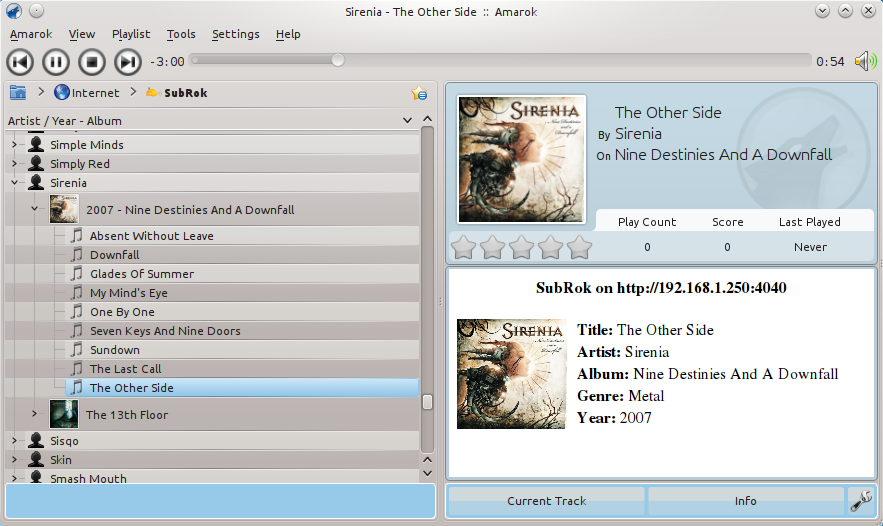Click the collection list scroll-down arrow at bottom

click(427, 474)
